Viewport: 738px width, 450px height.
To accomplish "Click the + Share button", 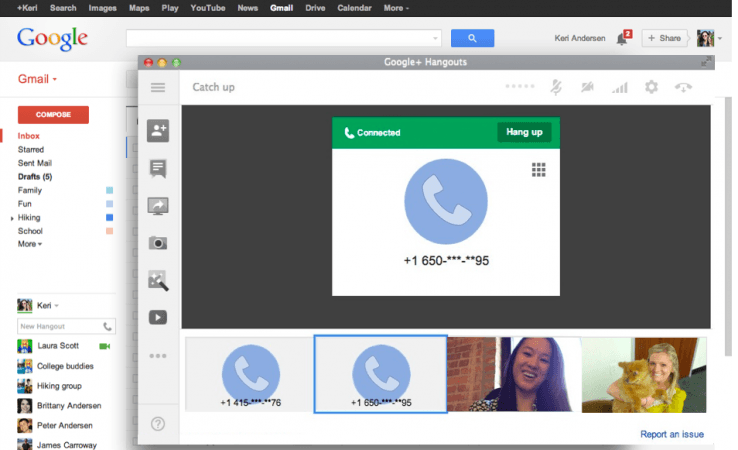I will 665,38.
